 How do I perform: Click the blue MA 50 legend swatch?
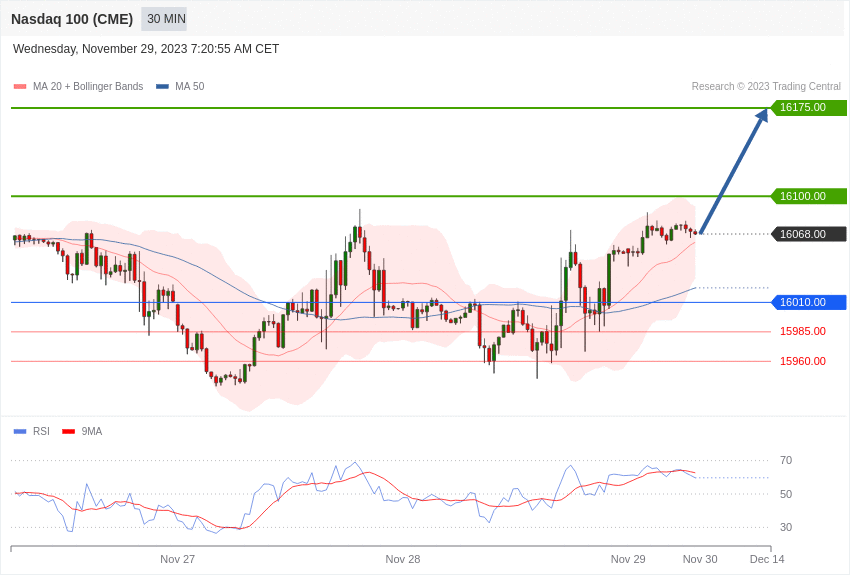point(162,87)
